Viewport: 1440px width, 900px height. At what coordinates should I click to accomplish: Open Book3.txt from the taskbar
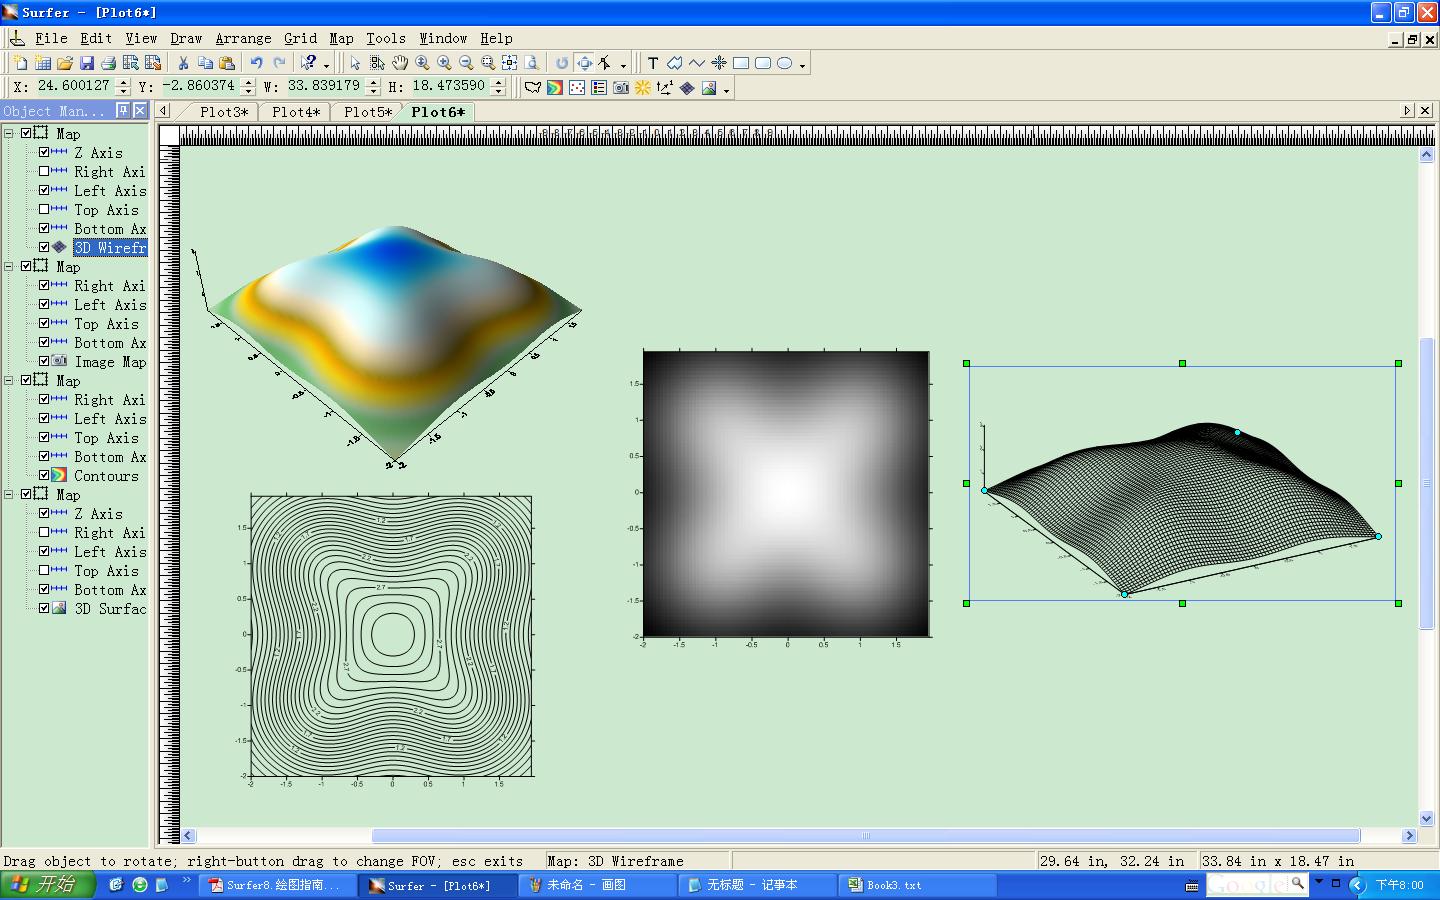click(x=893, y=885)
